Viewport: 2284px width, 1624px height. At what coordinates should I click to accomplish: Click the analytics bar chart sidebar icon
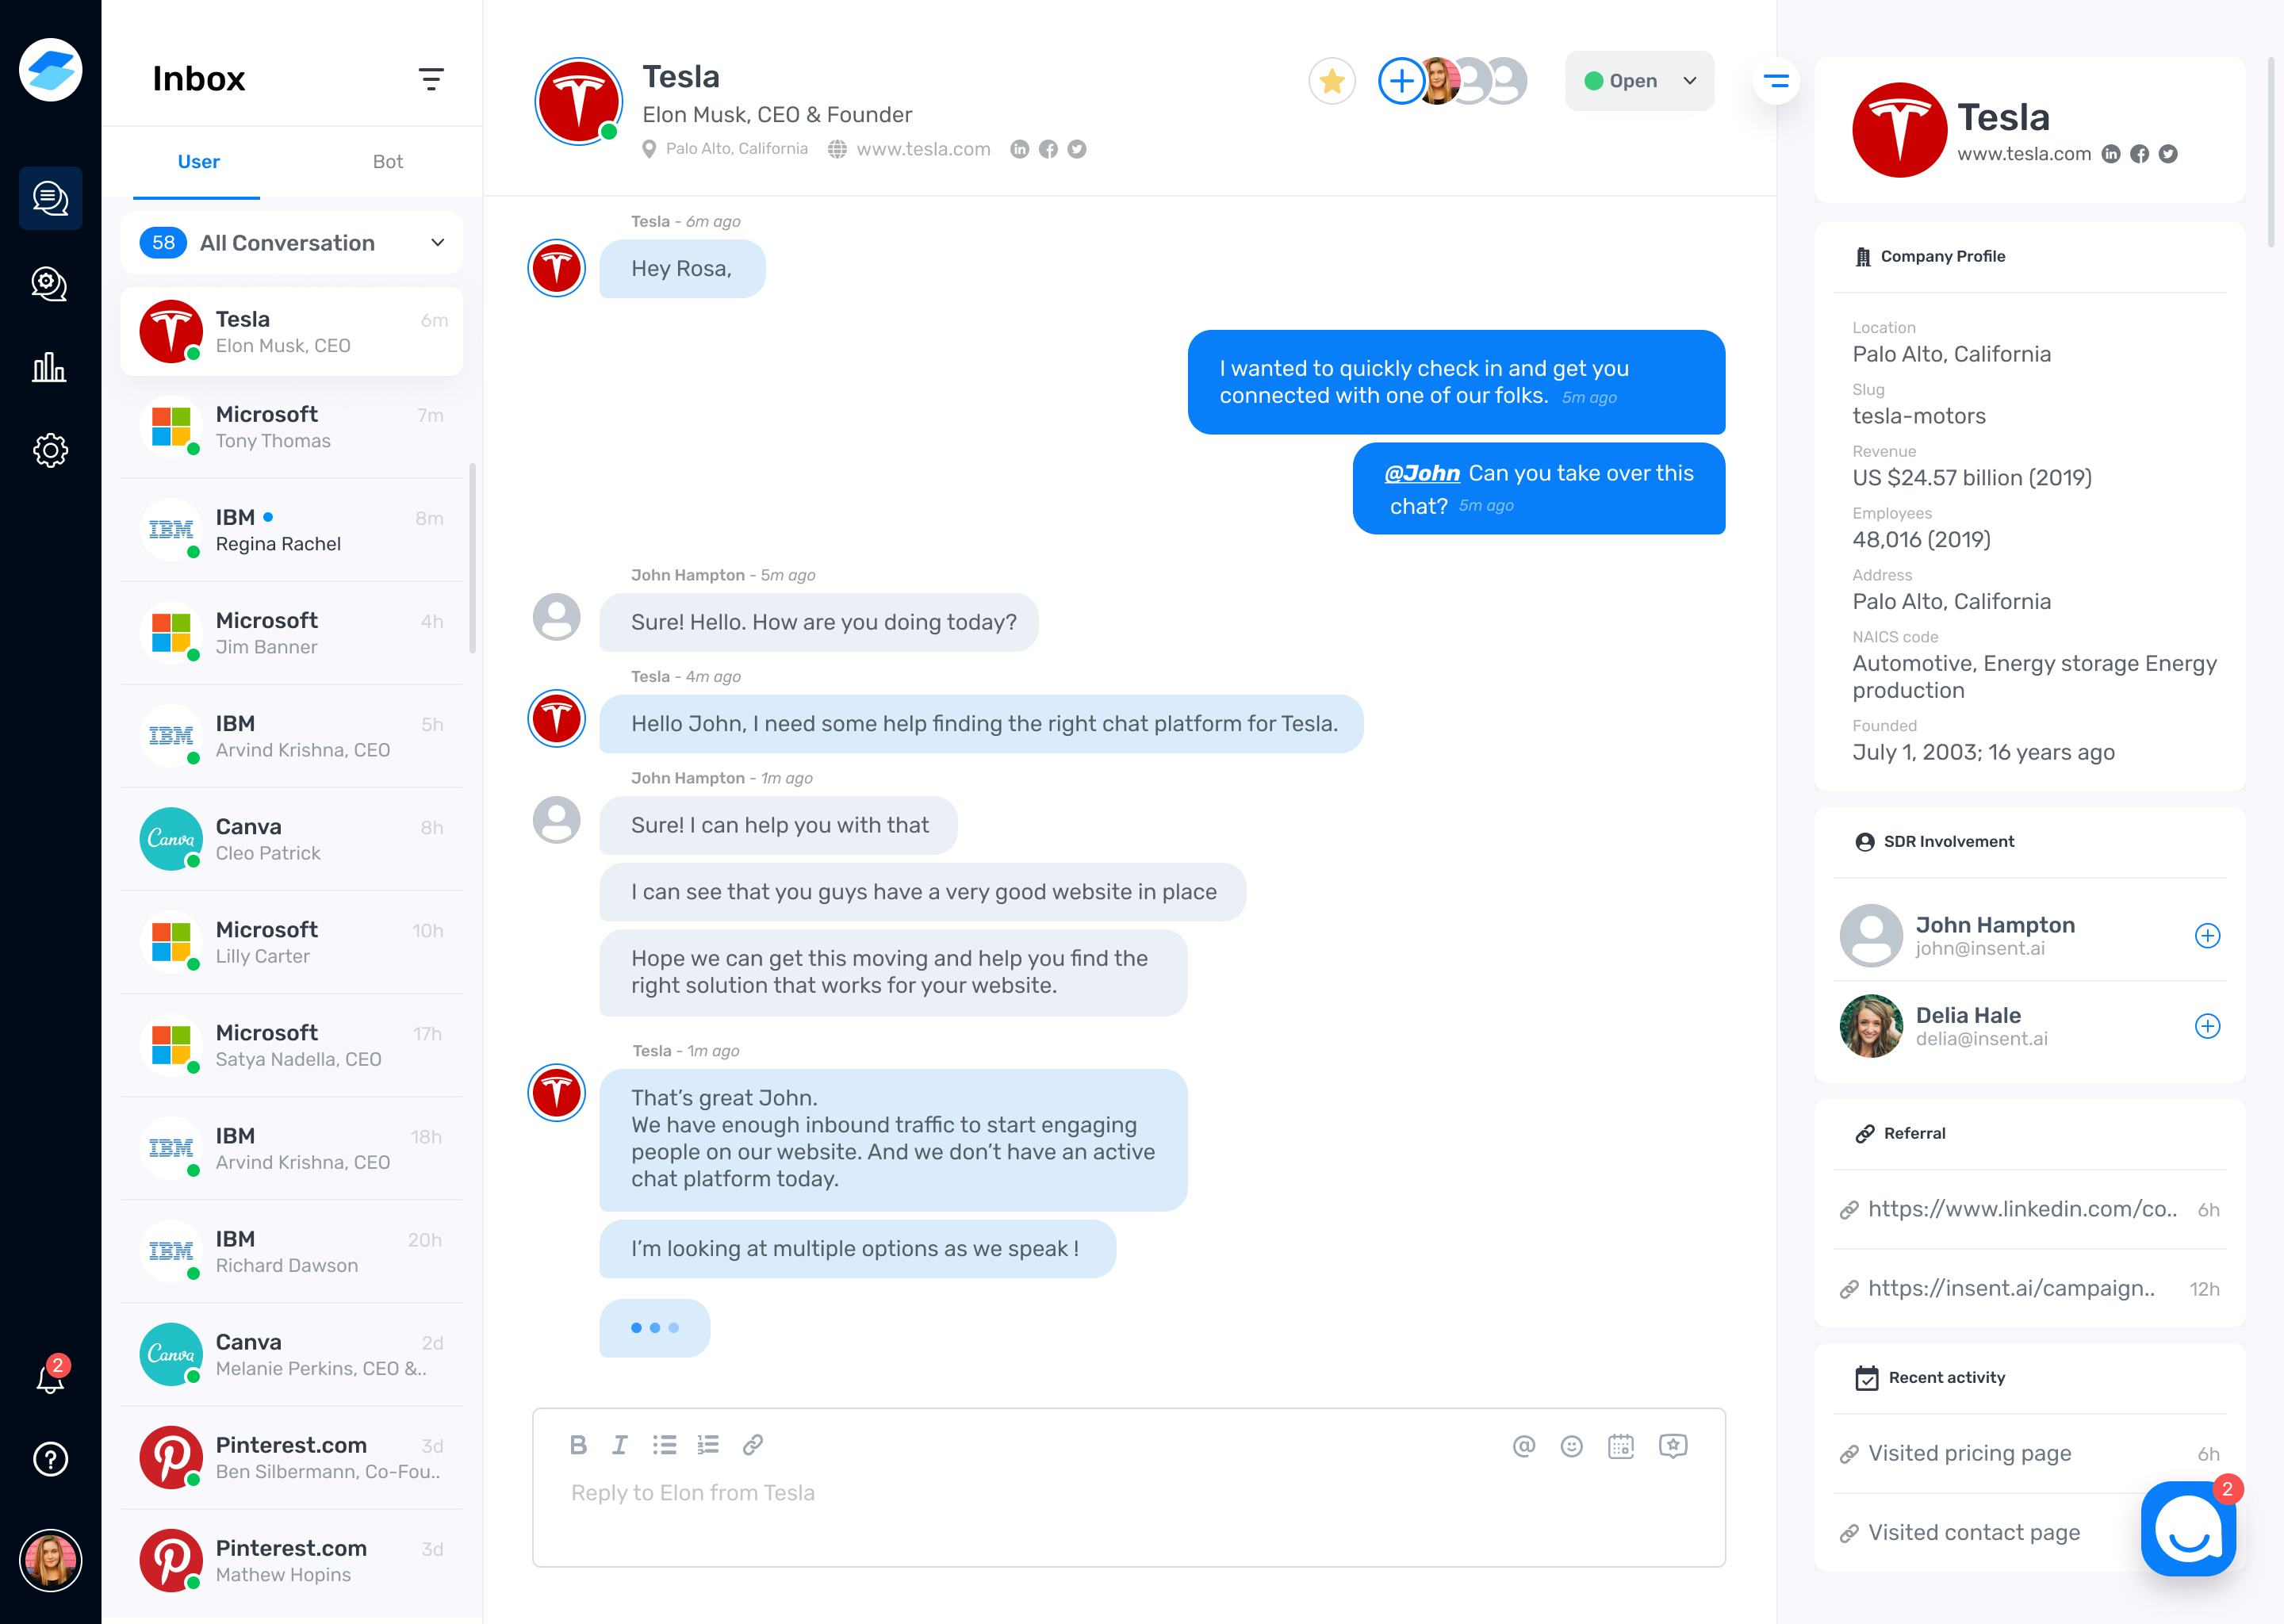[x=50, y=367]
